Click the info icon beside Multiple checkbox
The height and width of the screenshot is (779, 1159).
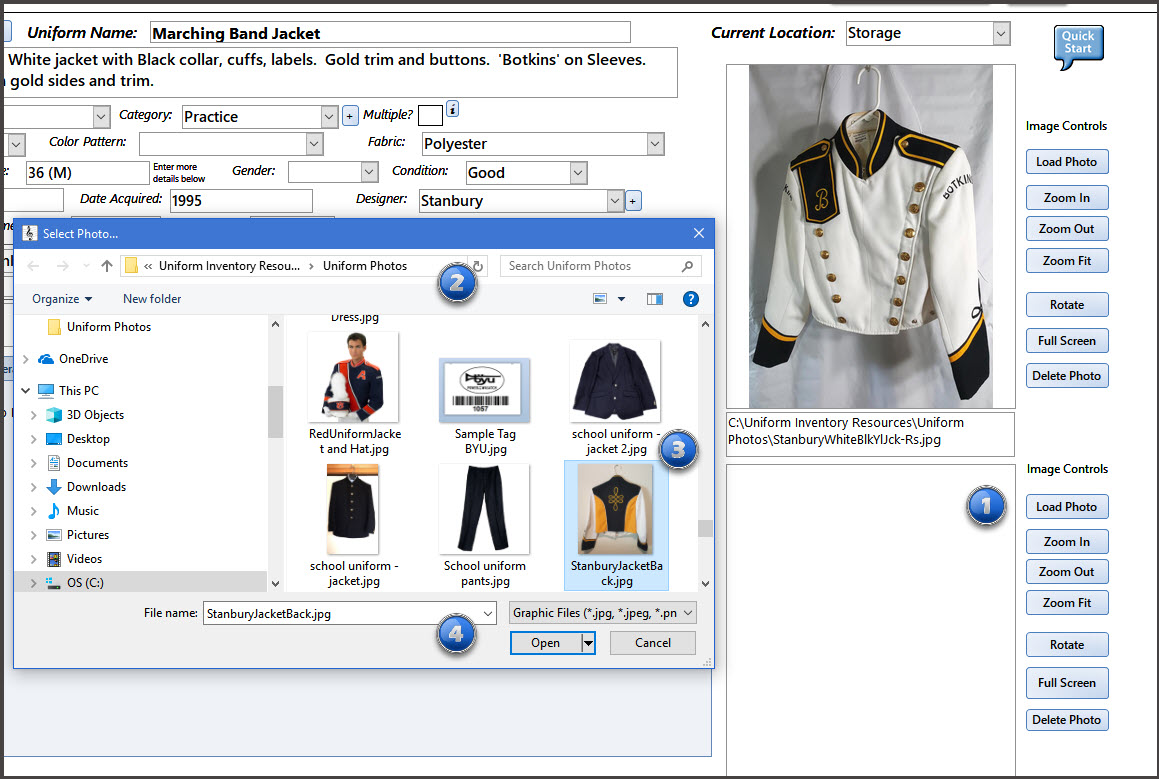452,109
